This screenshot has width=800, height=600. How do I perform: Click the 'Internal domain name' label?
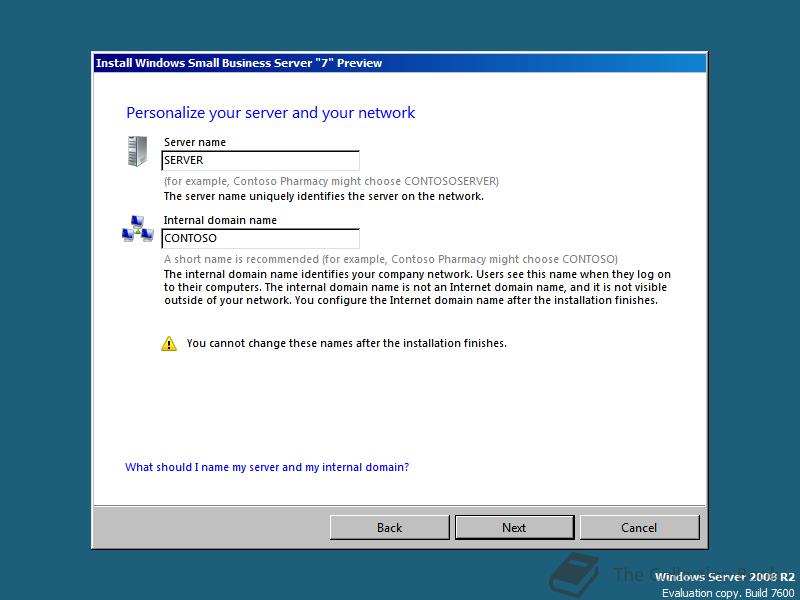(x=220, y=220)
